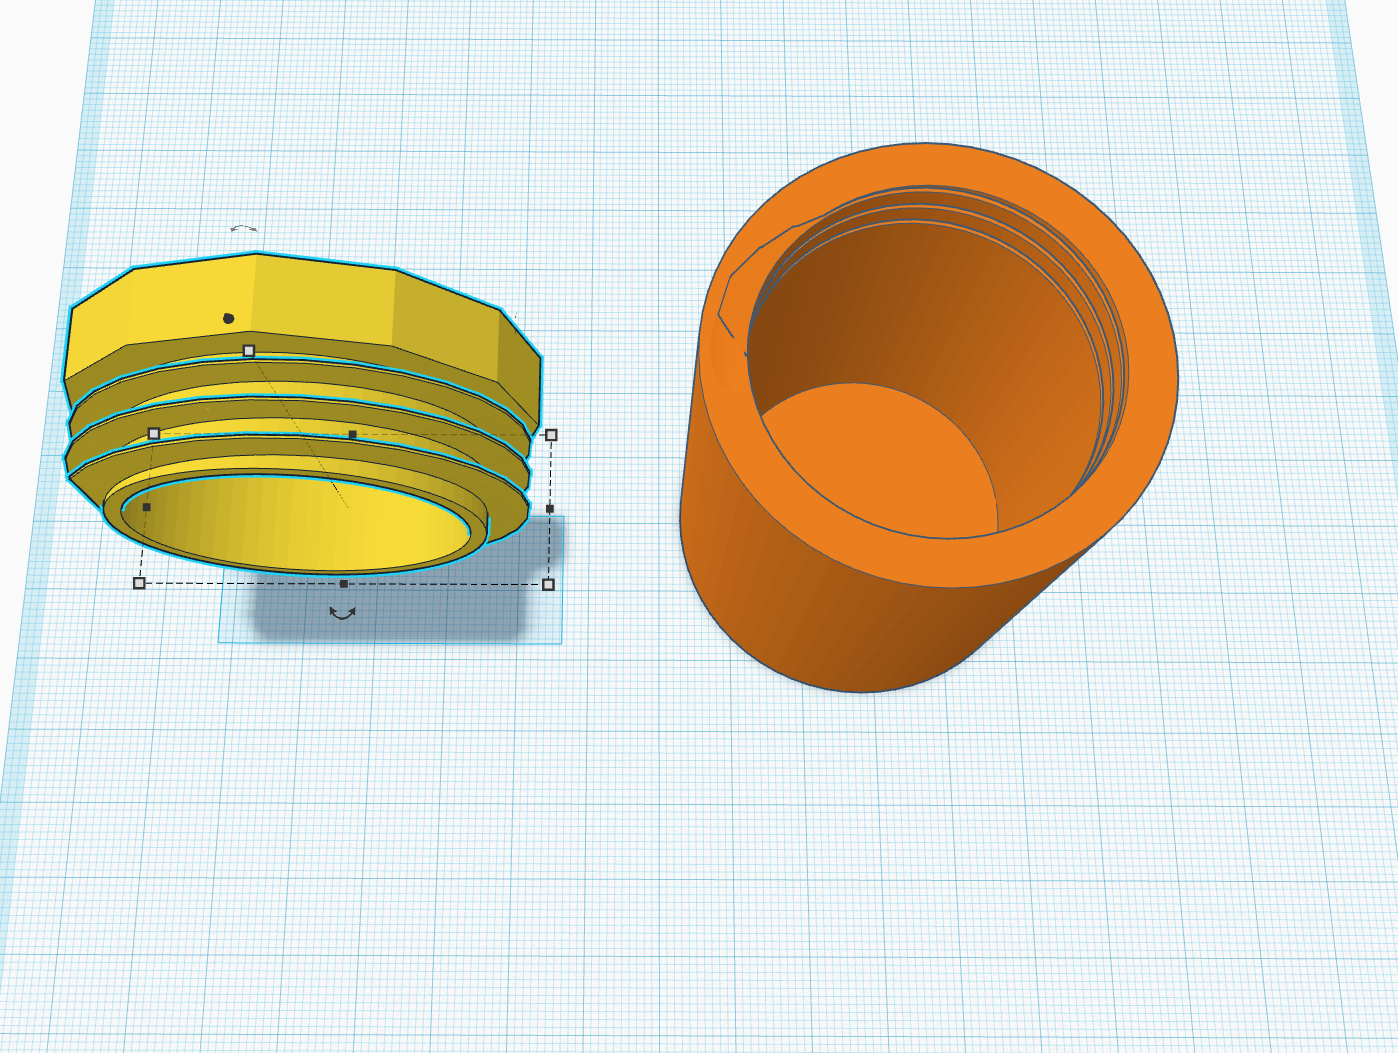The width and height of the screenshot is (1398, 1053).
Task: Click the black midpoint handle on the right edge
Action: [x=549, y=509]
